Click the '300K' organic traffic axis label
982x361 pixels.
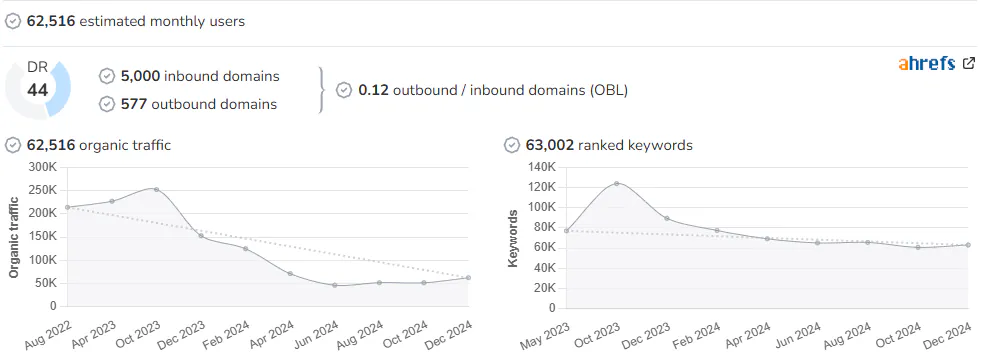[x=44, y=167]
